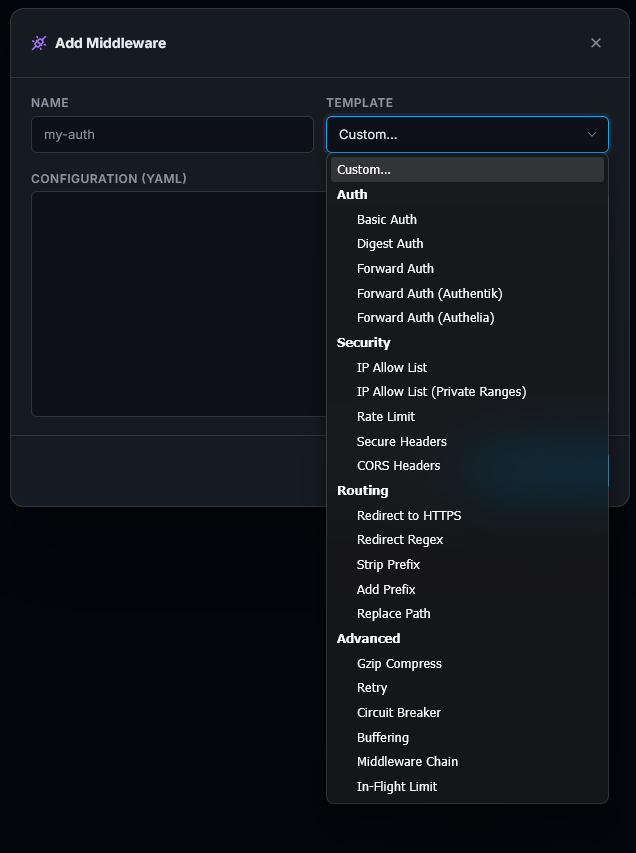Click the Add Middleware plug icon
This screenshot has height=853, width=636.
[x=39, y=43]
